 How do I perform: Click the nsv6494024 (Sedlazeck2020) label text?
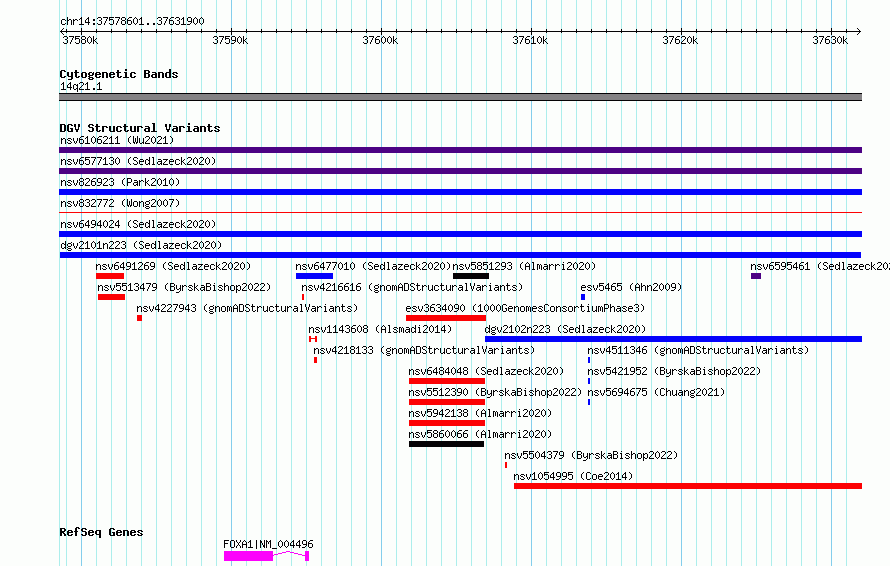138,224
